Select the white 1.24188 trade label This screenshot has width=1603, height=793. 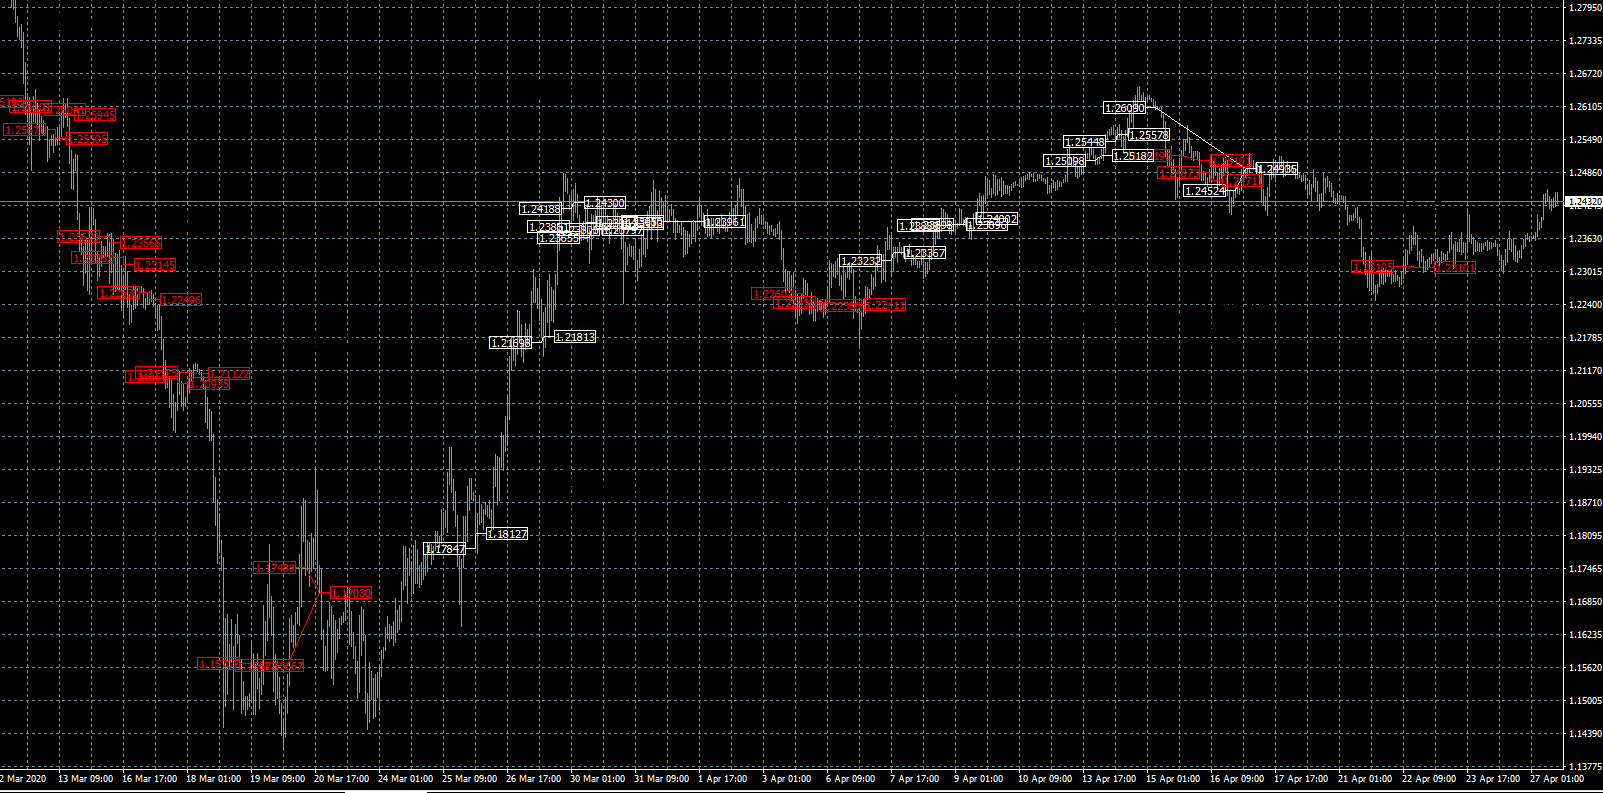coord(541,209)
